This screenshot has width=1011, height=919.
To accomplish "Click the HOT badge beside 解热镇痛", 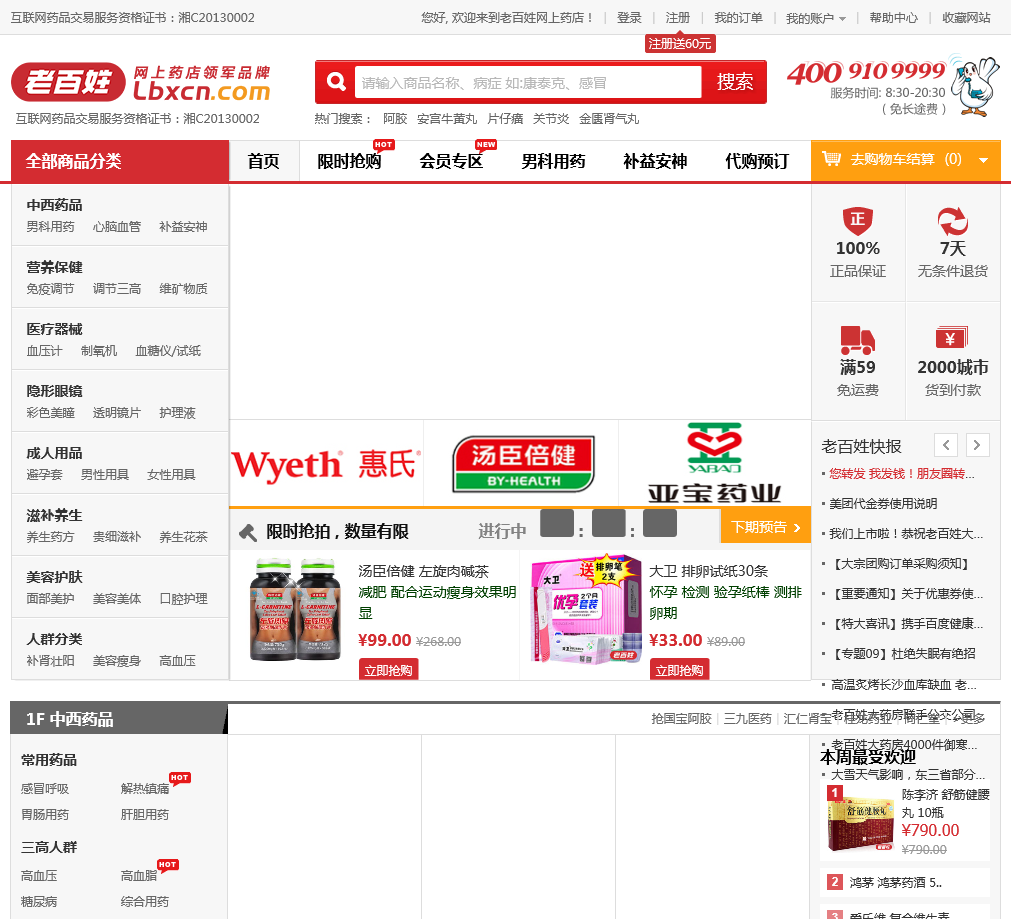I will (x=180, y=778).
